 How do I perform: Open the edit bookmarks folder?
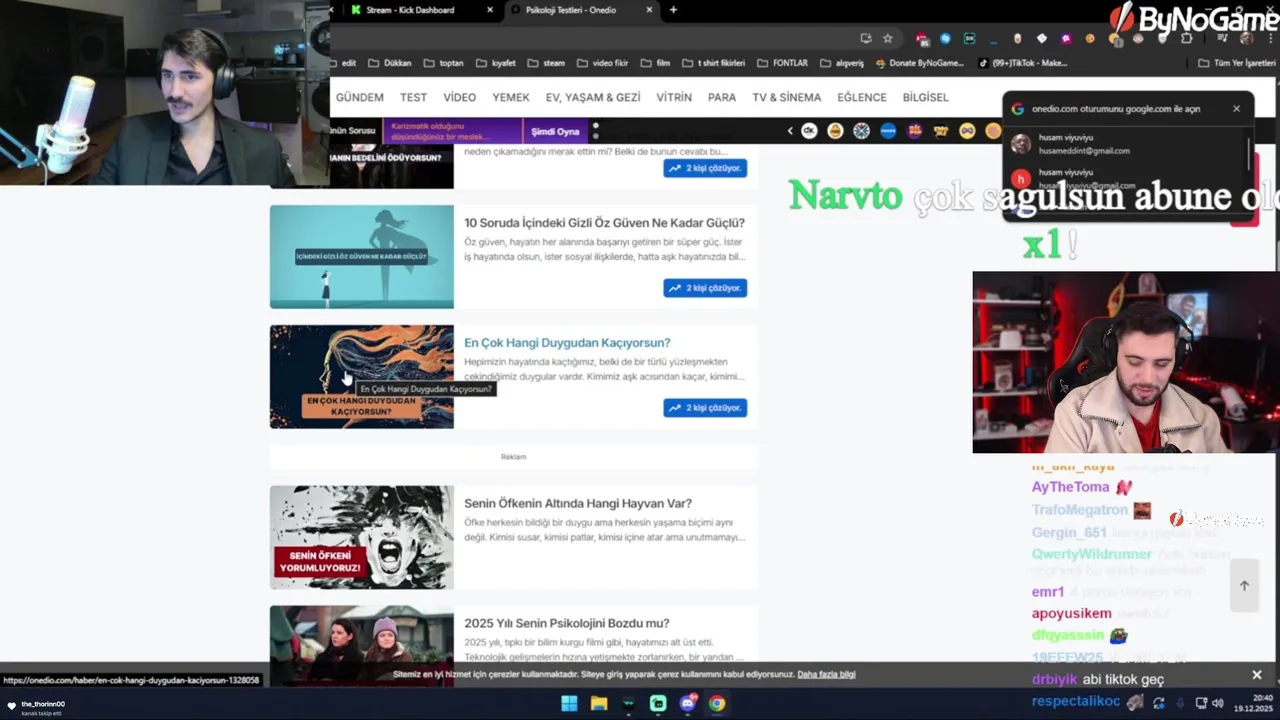(342, 63)
